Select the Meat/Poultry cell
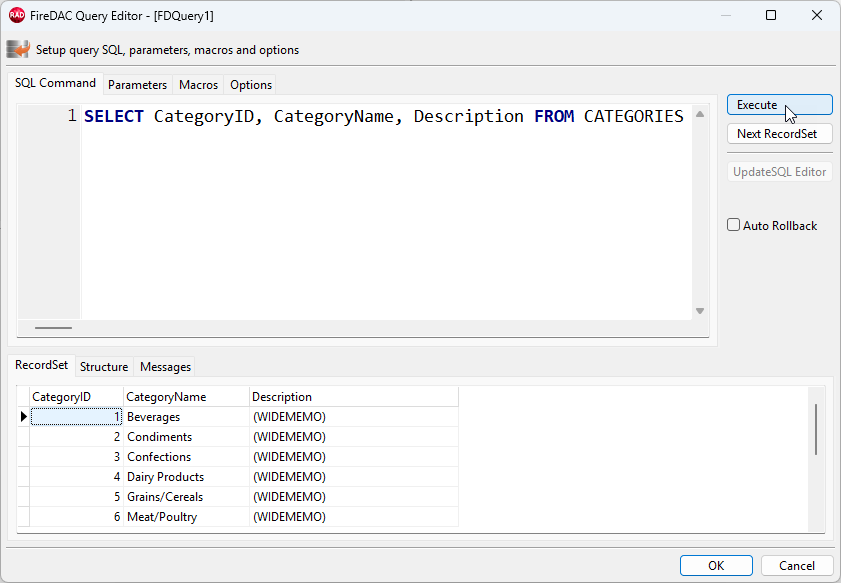 pyautogui.click(x=186, y=516)
